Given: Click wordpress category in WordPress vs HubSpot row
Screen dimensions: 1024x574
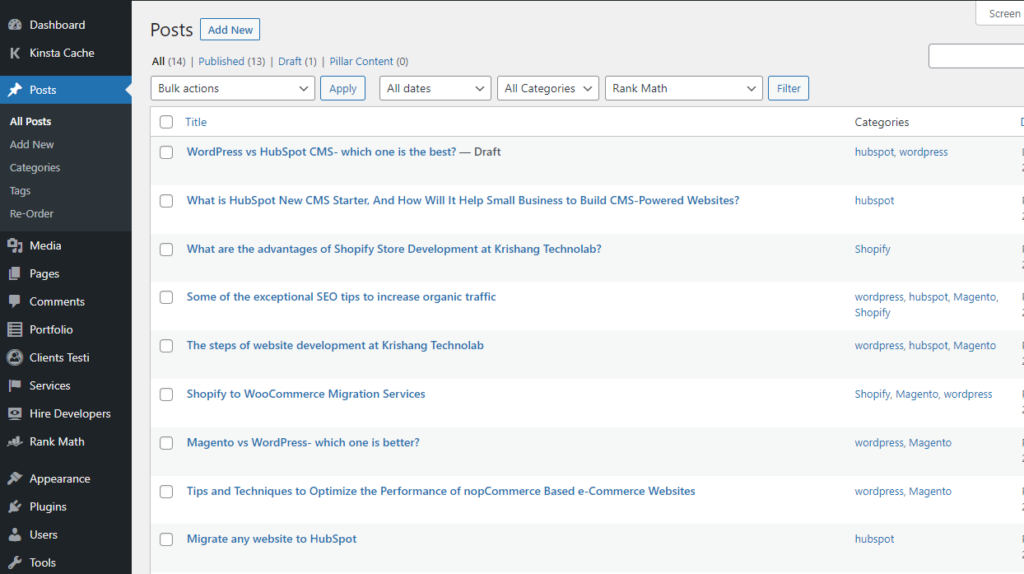Looking at the screenshot, I should coord(923,152).
